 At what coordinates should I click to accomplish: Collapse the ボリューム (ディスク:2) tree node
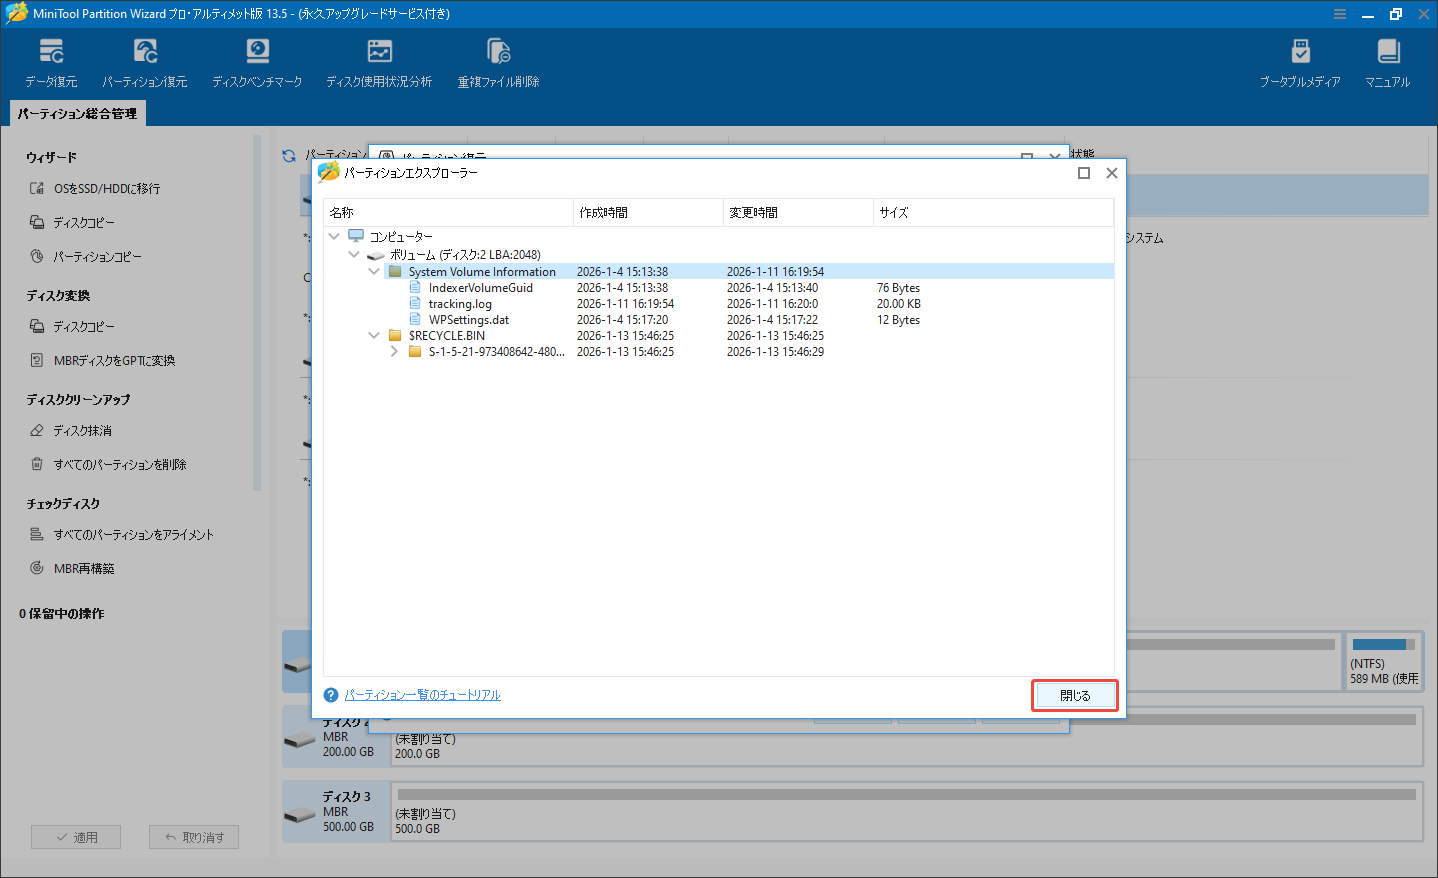(354, 255)
